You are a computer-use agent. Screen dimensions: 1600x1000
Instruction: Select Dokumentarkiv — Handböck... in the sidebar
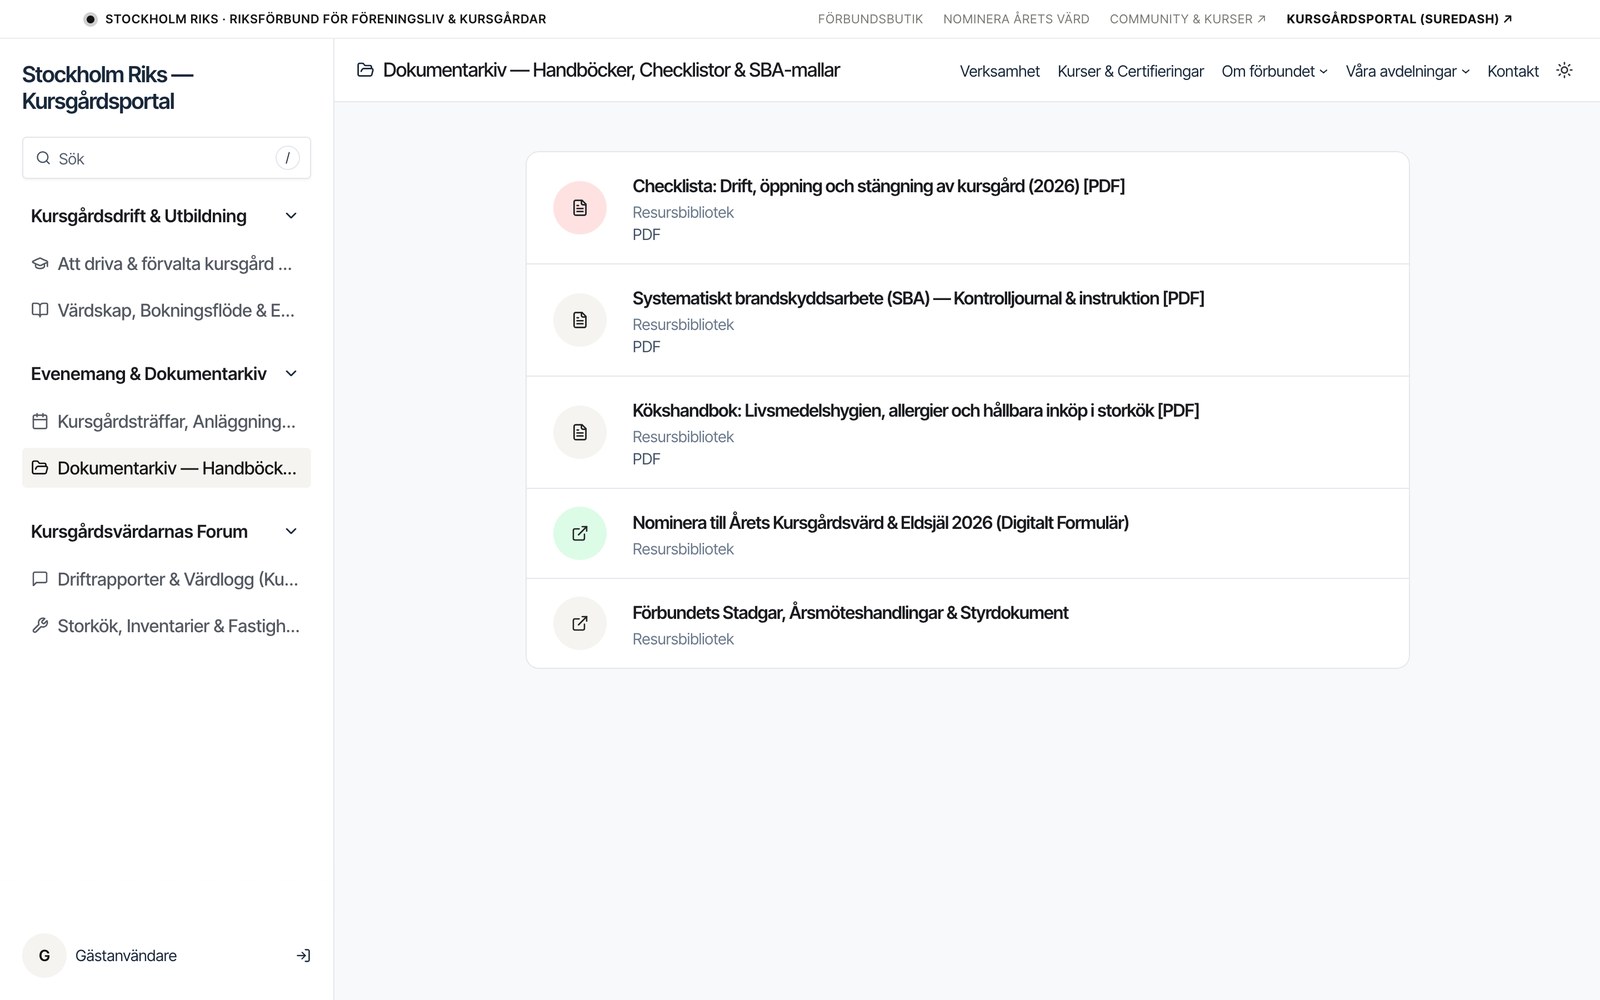click(166, 468)
